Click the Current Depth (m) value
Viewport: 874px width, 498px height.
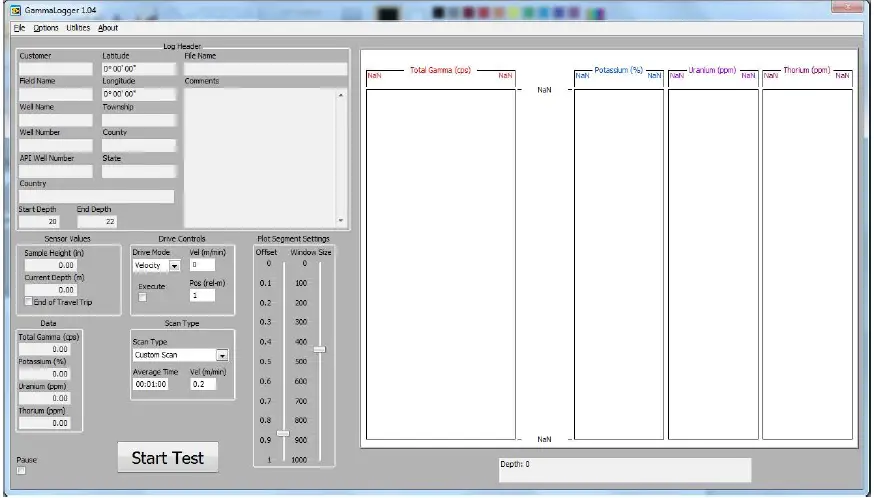coord(51,290)
